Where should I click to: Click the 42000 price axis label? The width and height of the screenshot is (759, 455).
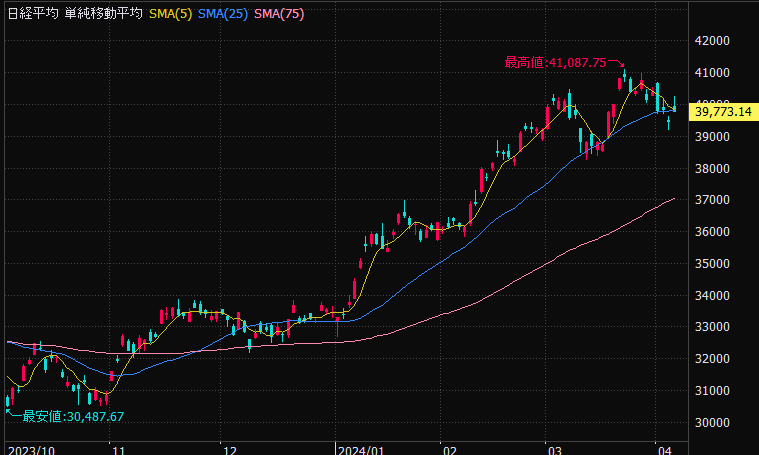[712, 41]
